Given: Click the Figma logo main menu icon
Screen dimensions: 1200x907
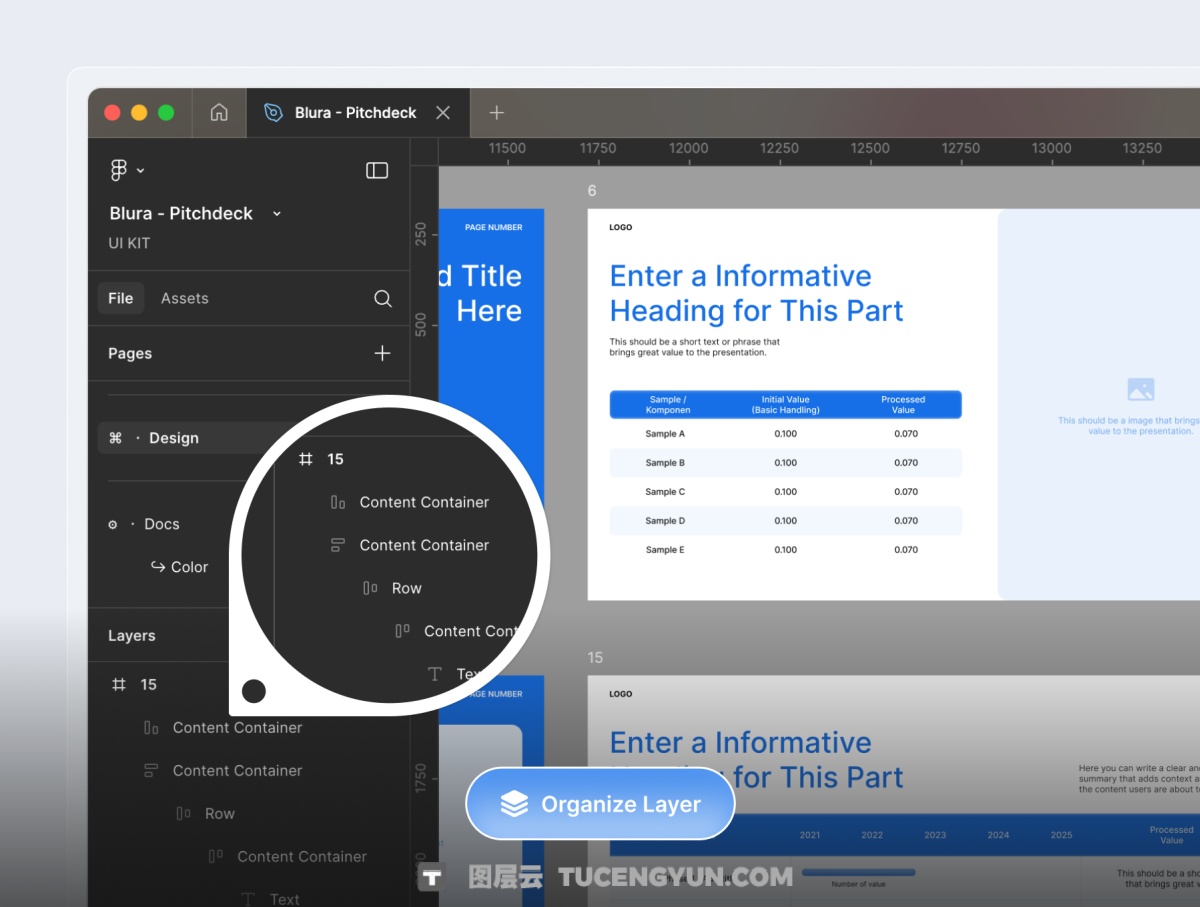Looking at the screenshot, I should [x=119, y=170].
